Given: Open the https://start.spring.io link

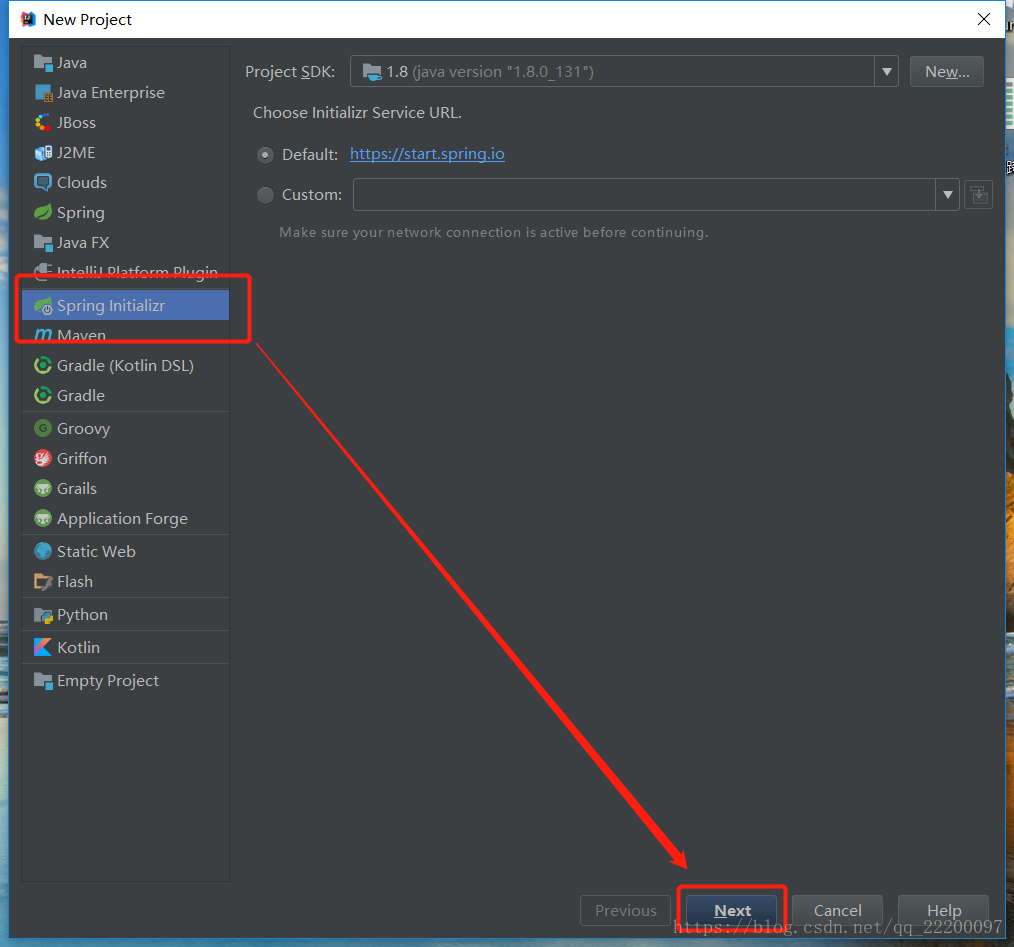Looking at the screenshot, I should pos(427,154).
